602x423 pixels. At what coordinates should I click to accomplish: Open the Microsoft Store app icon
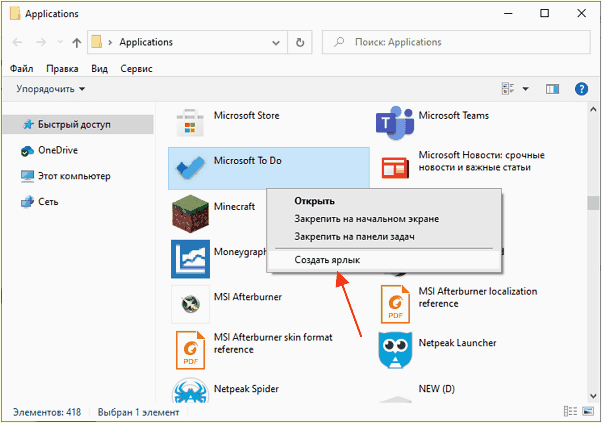point(190,123)
